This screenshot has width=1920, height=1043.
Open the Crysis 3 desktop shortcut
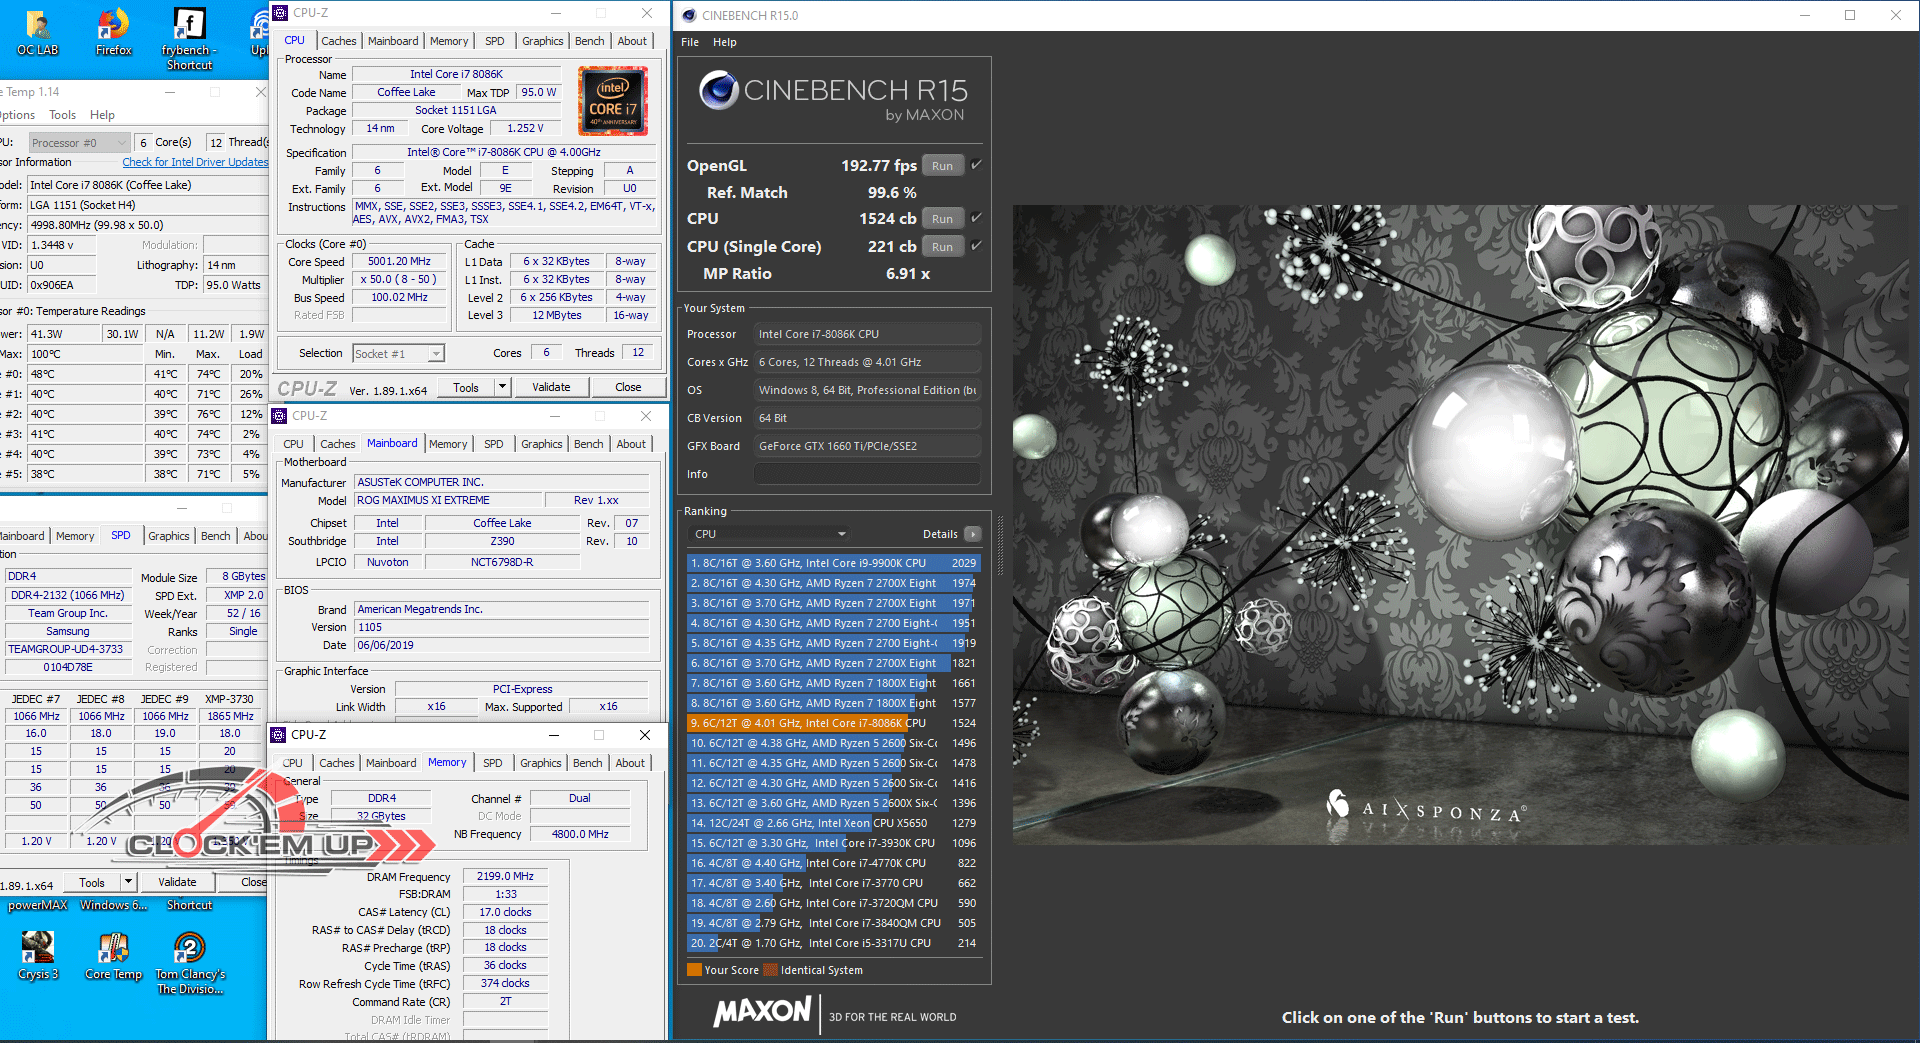tap(37, 948)
